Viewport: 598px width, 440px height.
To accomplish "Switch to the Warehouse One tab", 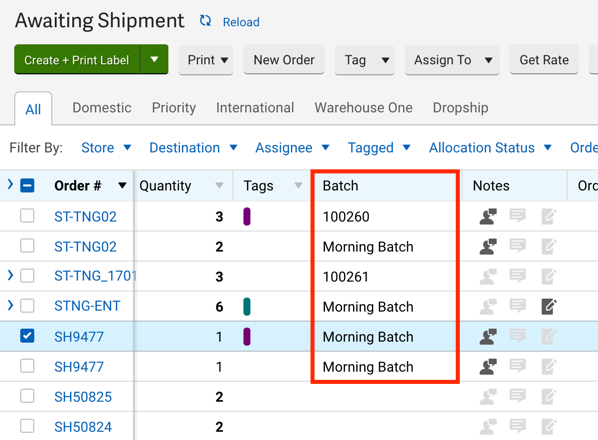I will point(363,108).
